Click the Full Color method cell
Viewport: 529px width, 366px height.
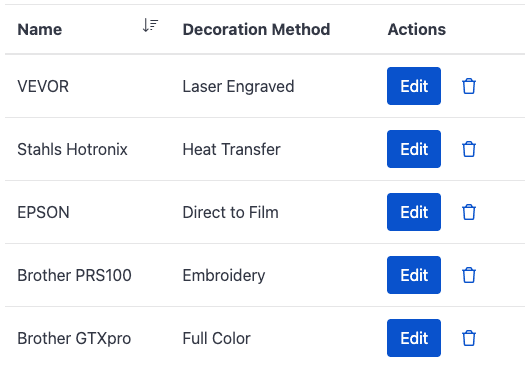[x=217, y=338]
